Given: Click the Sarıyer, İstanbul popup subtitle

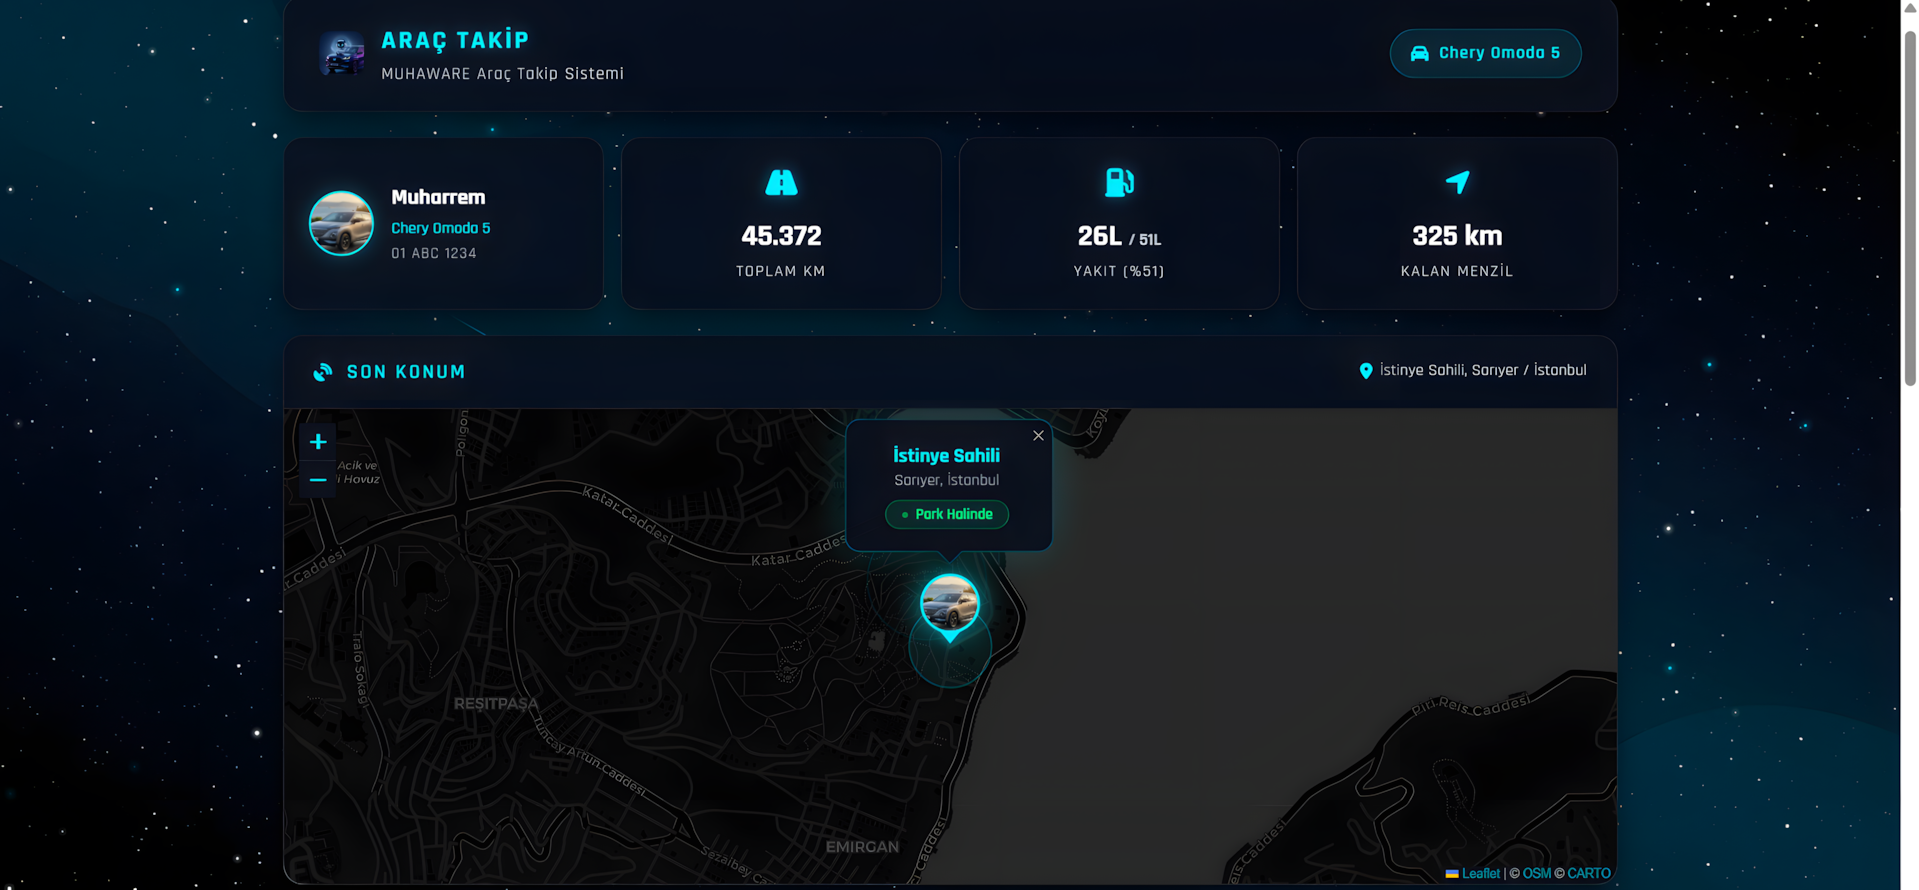Looking at the screenshot, I should click(x=946, y=481).
